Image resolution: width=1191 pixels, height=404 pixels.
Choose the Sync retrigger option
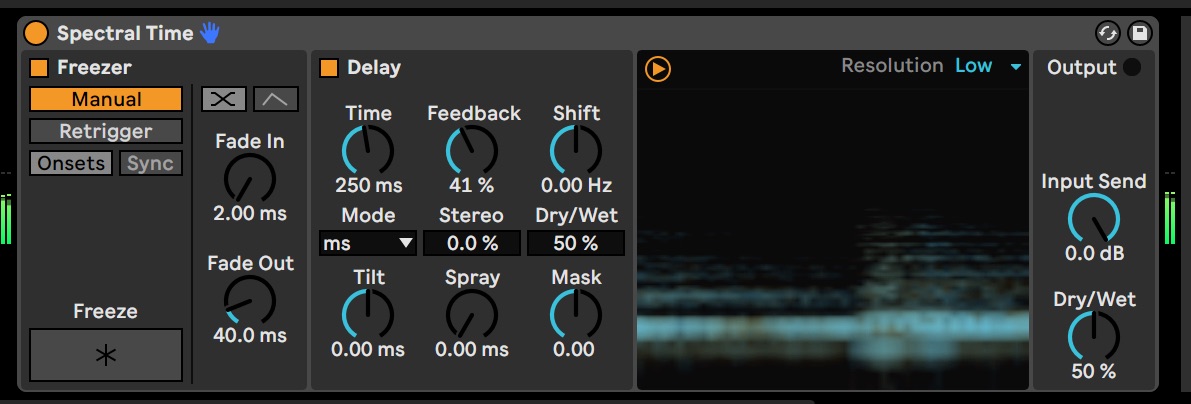[x=151, y=163]
